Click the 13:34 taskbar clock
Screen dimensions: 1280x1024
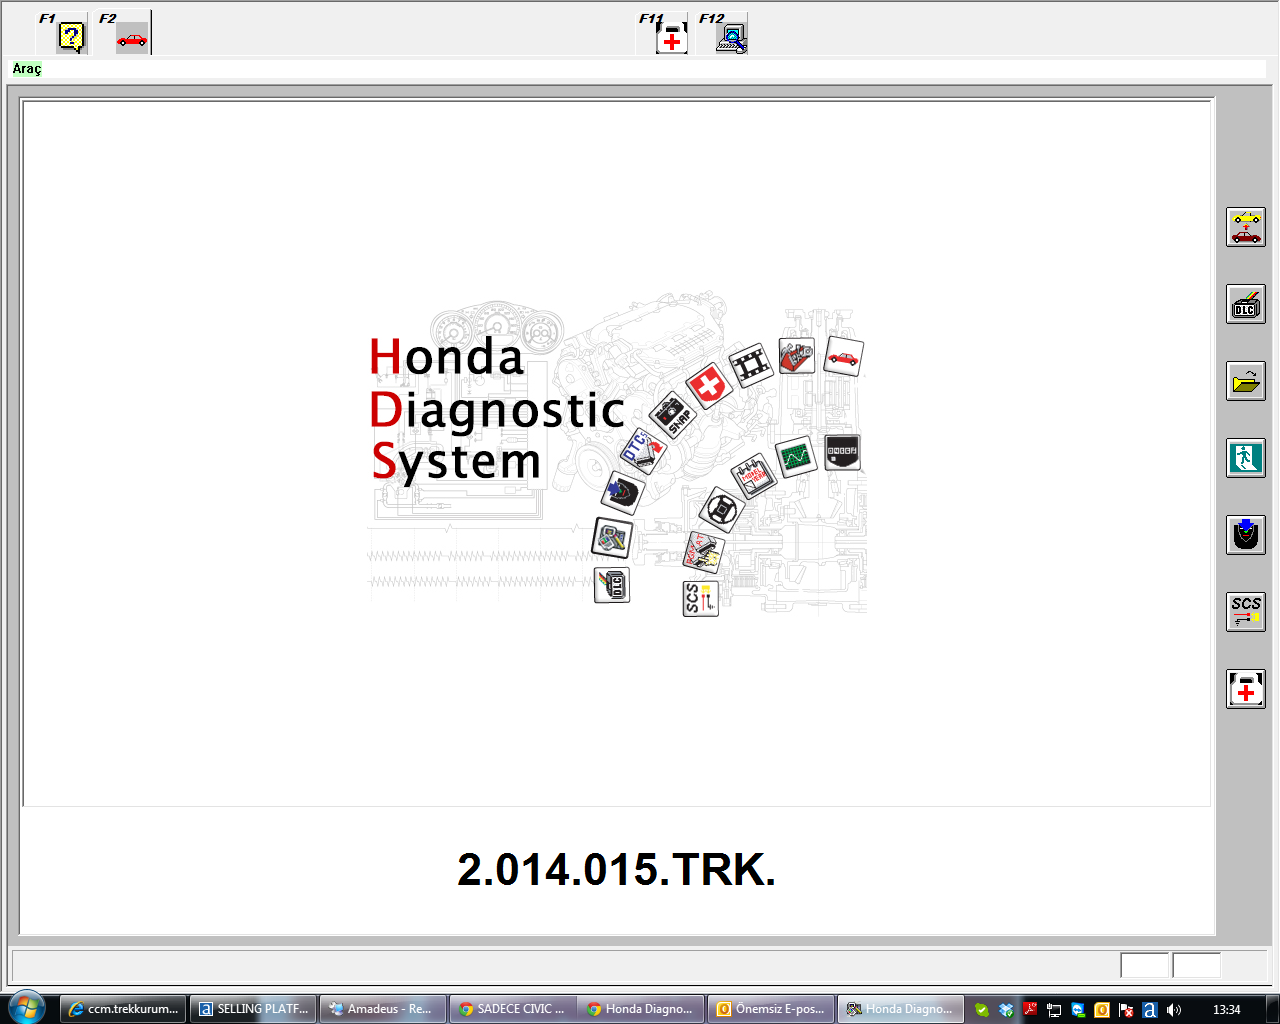pos(1226,1010)
